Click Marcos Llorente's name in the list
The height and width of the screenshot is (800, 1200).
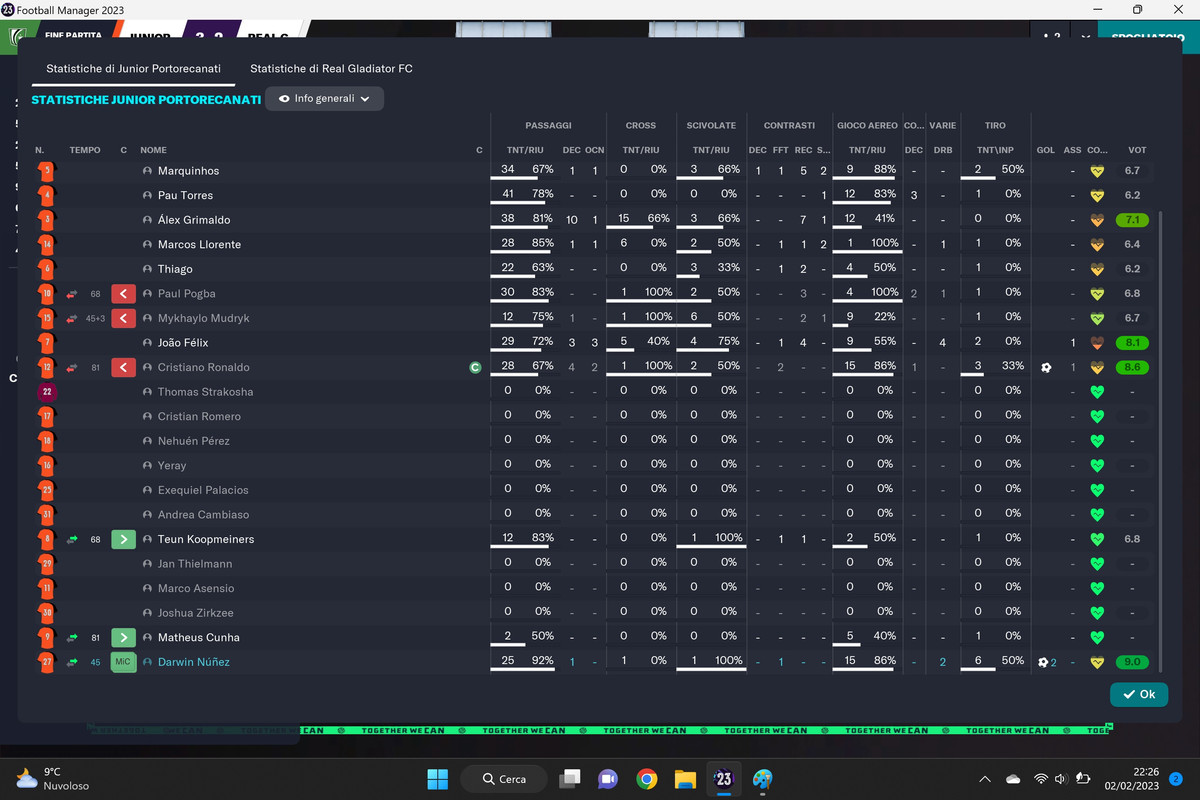tap(199, 245)
